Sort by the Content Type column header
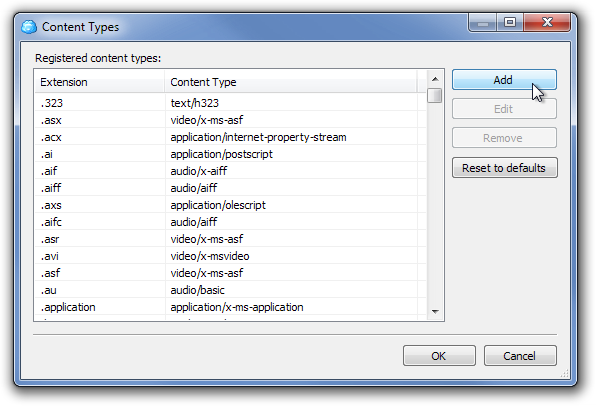The height and width of the screenshot is (406, 596). tap(291, 82)
